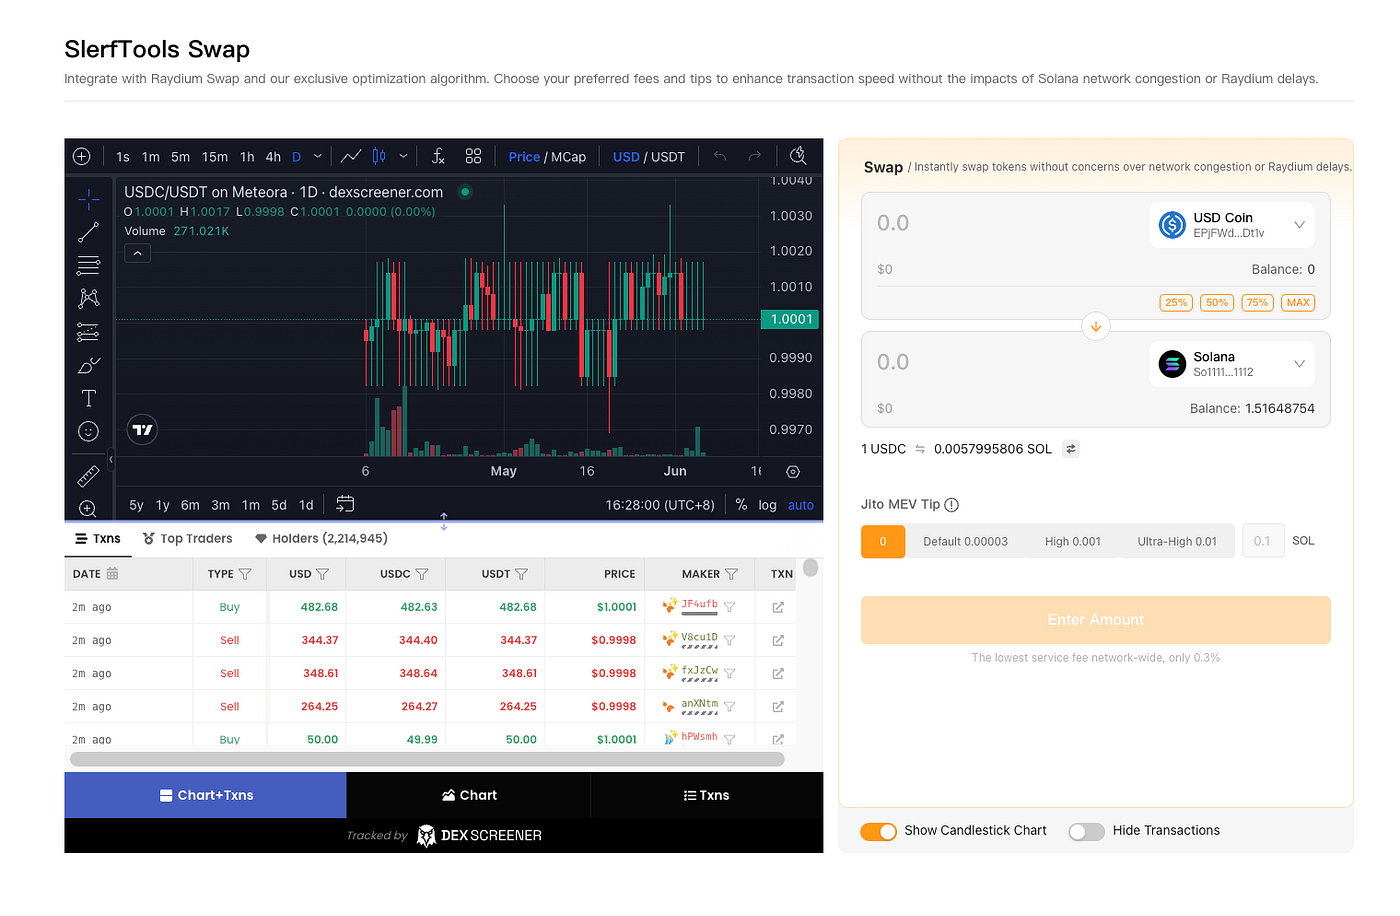1400x916 pixels.
Task: Open the Solana token dropdown
Action: (1232, 364)
